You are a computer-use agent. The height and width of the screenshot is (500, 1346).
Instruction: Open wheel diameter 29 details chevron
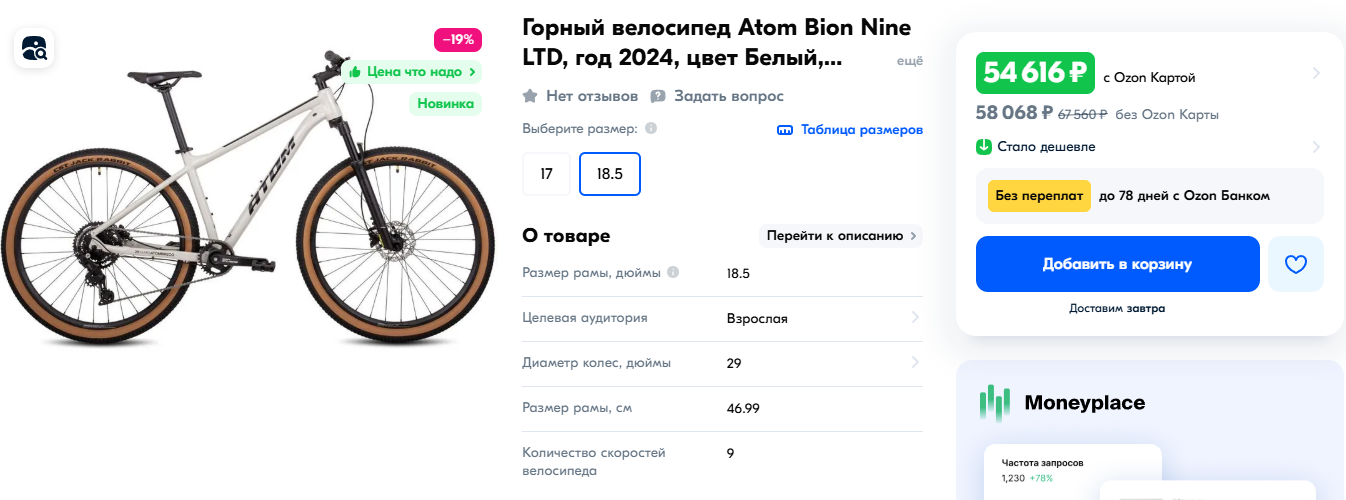(x=915, y=362)
